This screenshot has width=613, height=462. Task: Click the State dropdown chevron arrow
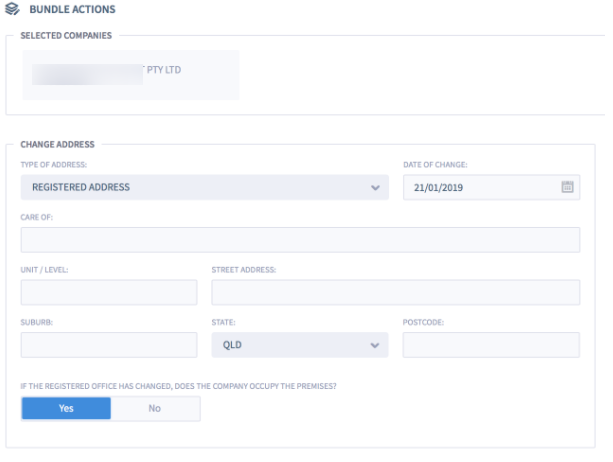(x=375, y=345)
